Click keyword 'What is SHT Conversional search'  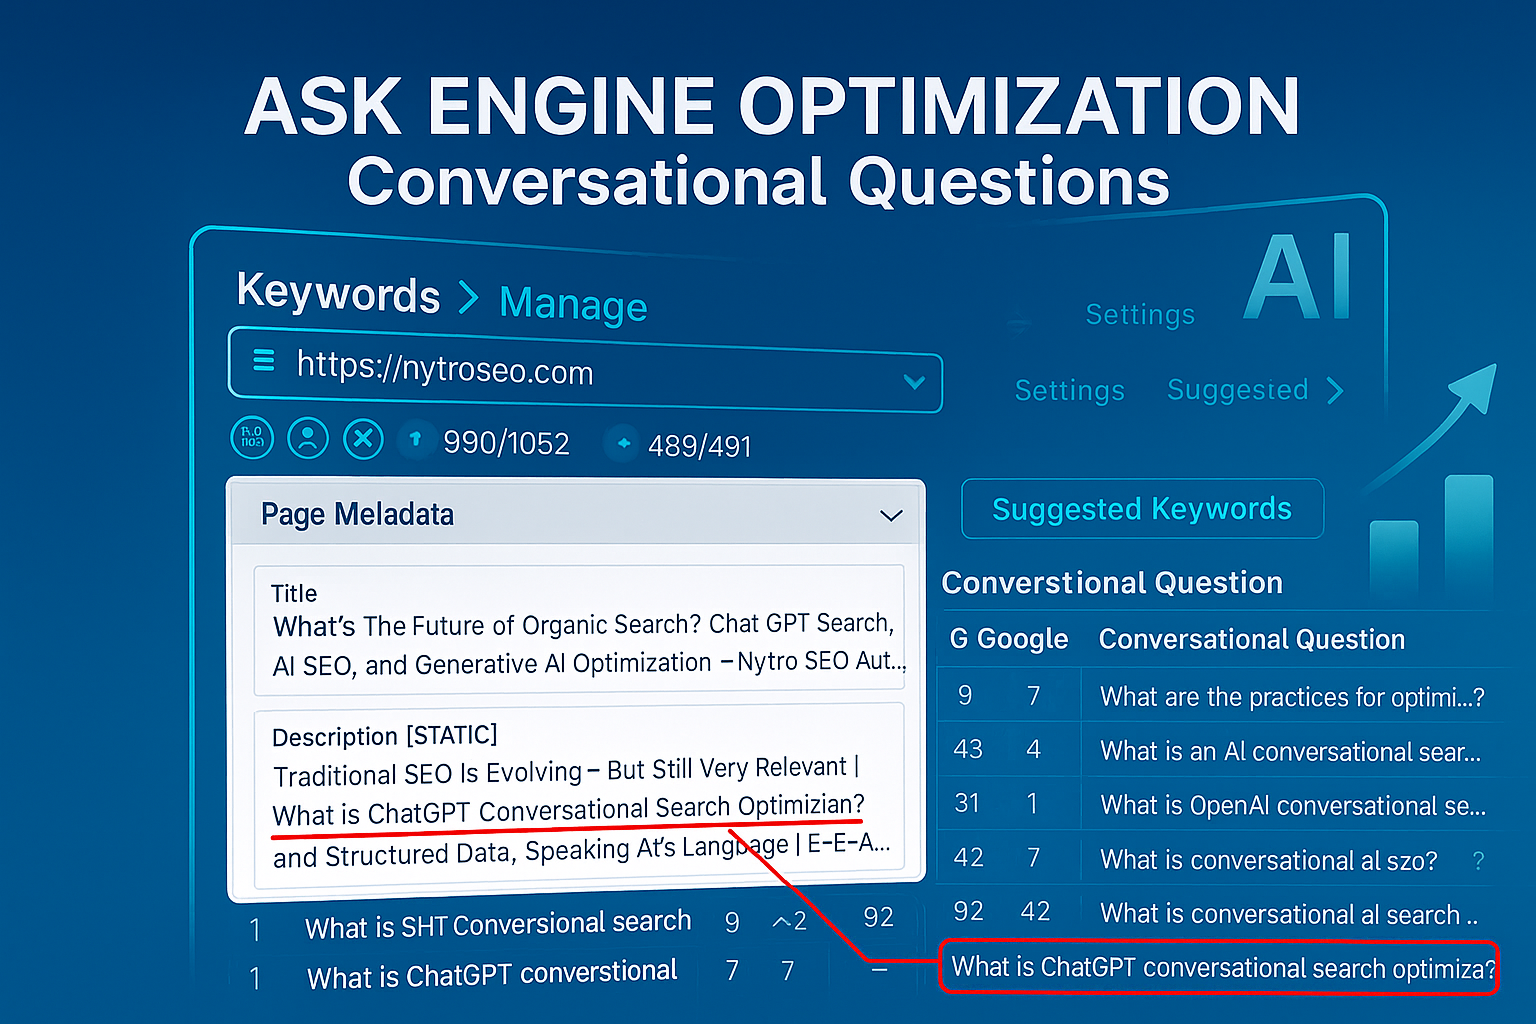pyautogui.click(x=498, y=924)
